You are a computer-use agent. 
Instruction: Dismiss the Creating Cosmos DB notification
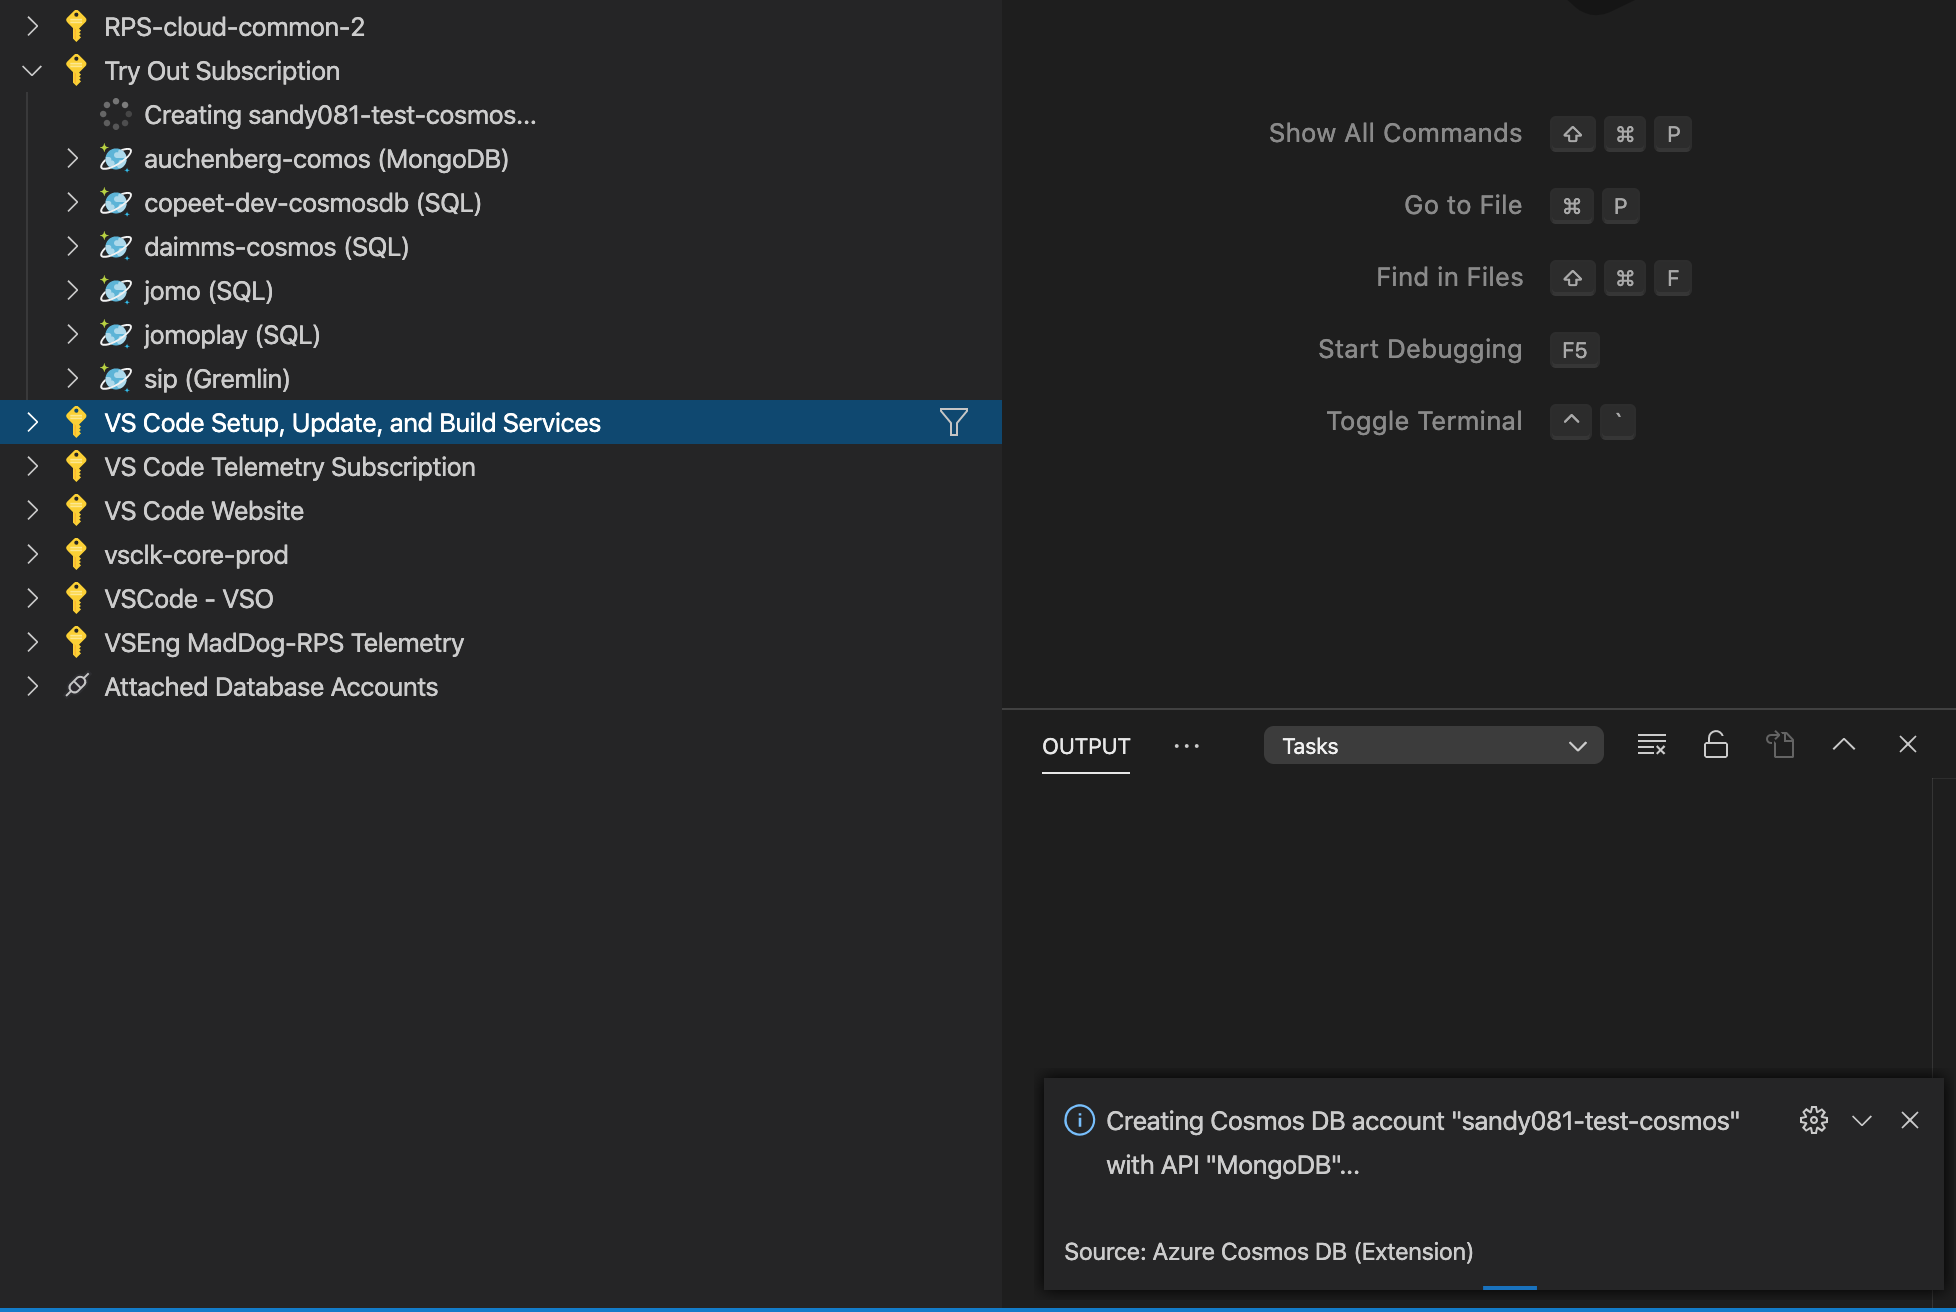1910,1120
